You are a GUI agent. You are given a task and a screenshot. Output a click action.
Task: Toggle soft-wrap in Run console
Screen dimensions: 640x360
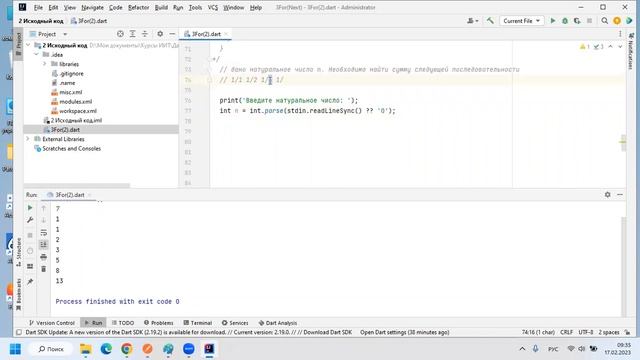[44, 233]
